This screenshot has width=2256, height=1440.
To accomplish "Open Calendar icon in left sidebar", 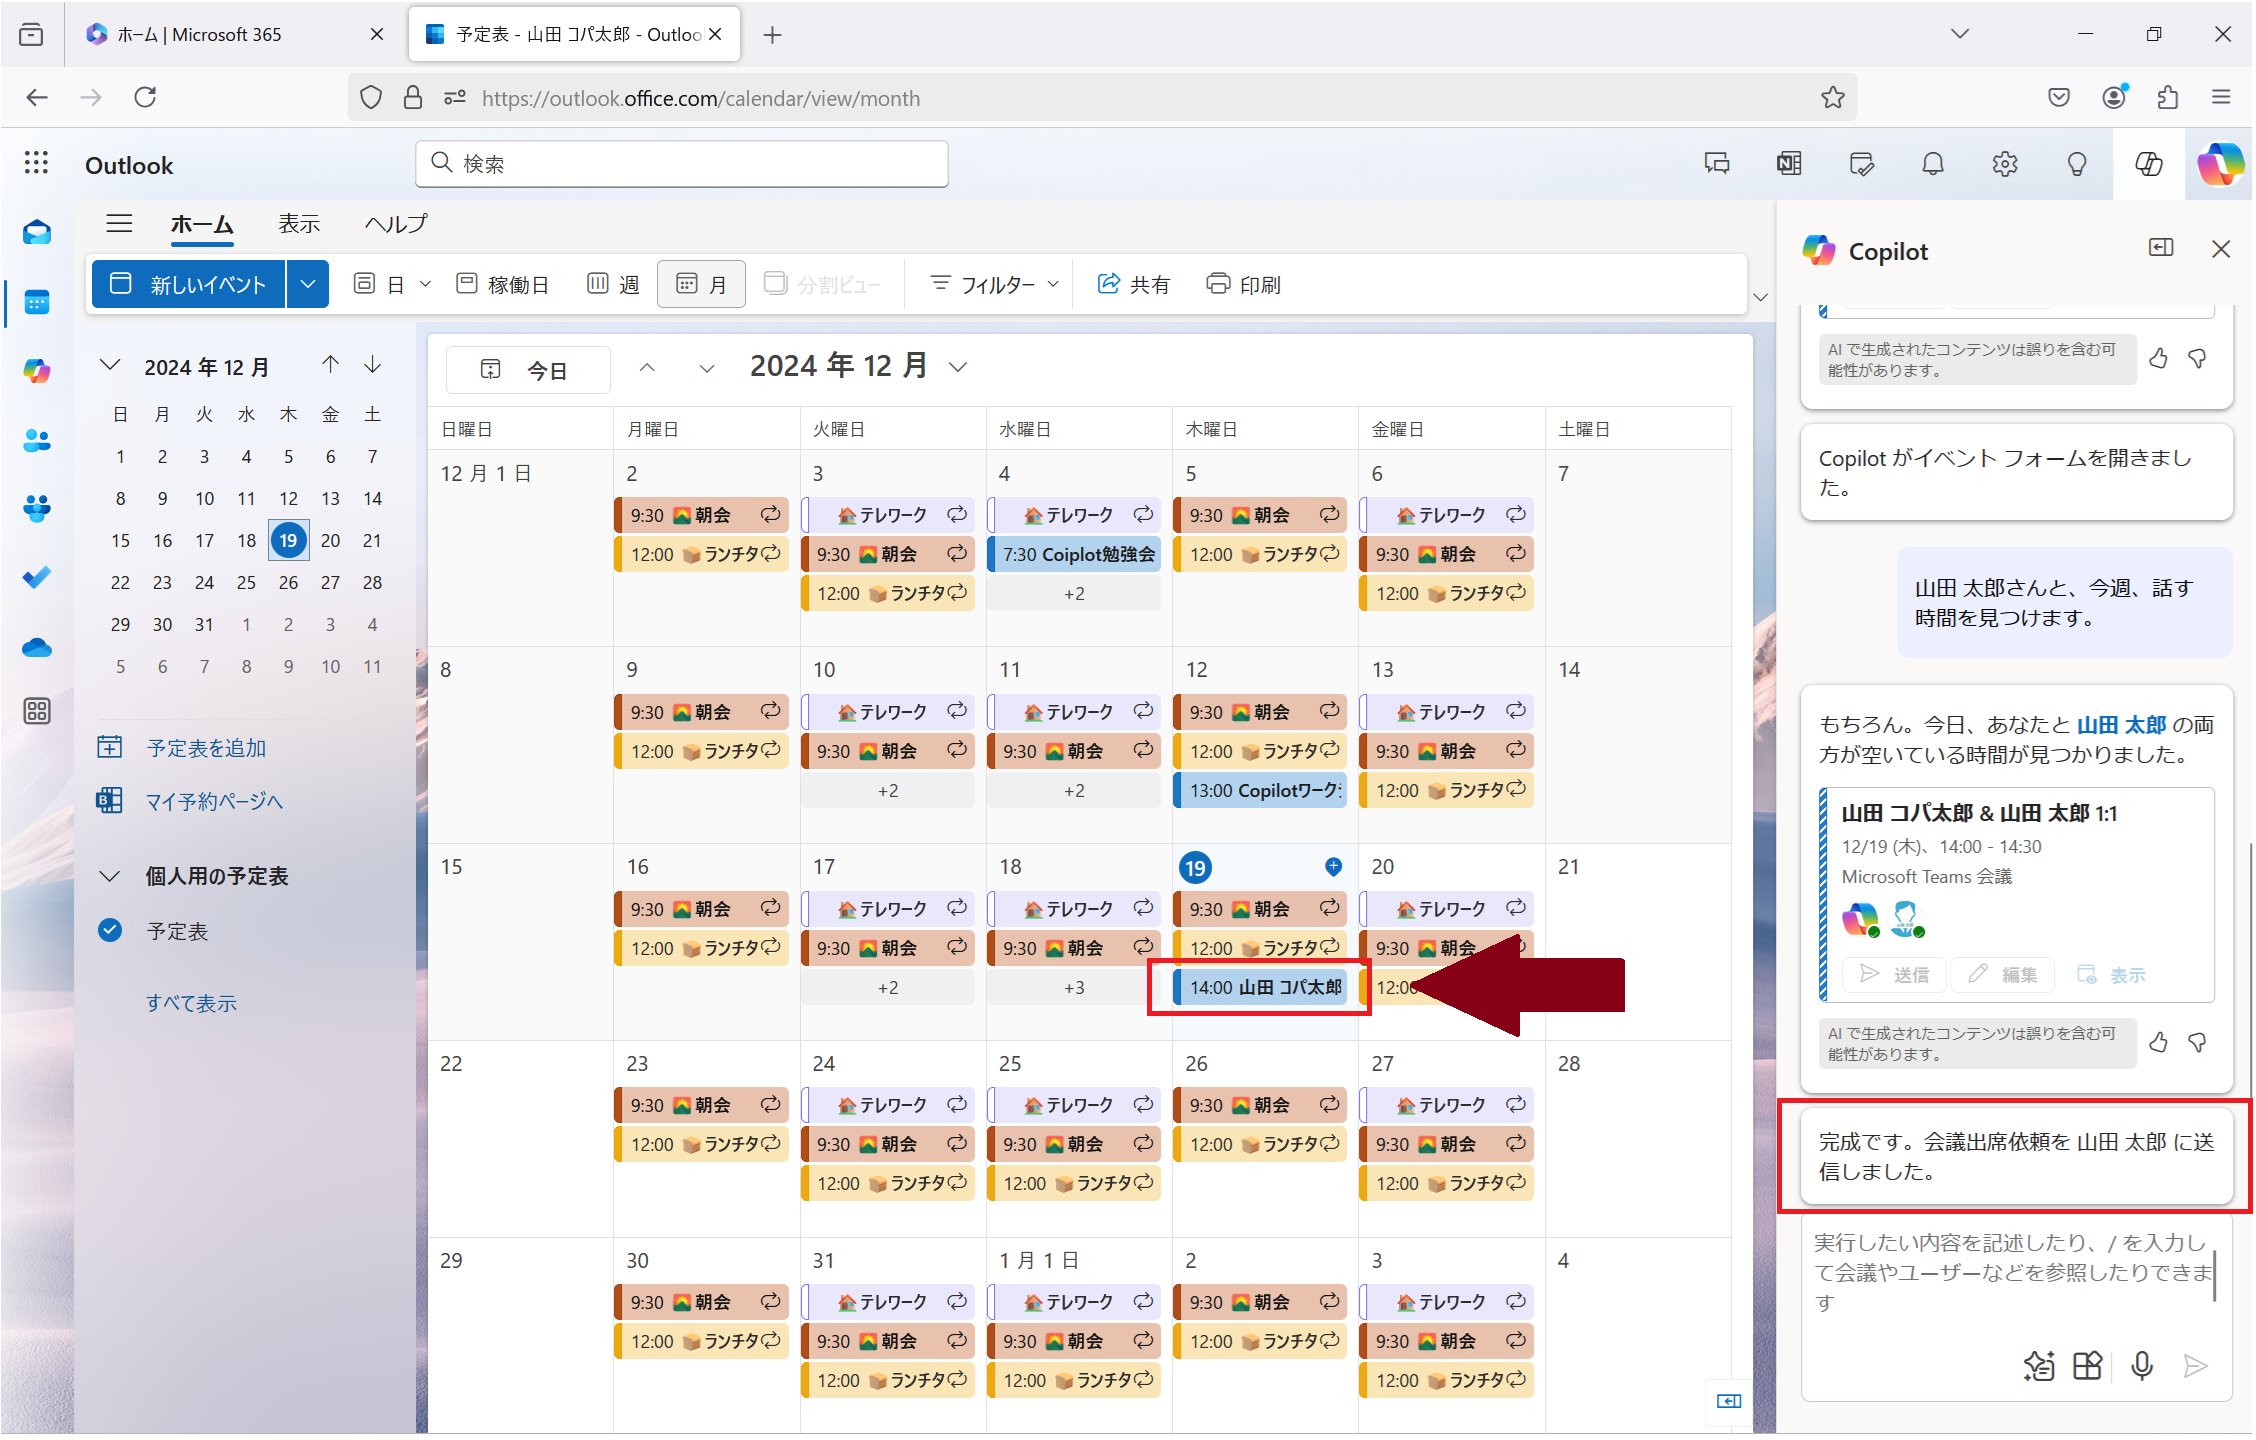I will click(37, 302).
